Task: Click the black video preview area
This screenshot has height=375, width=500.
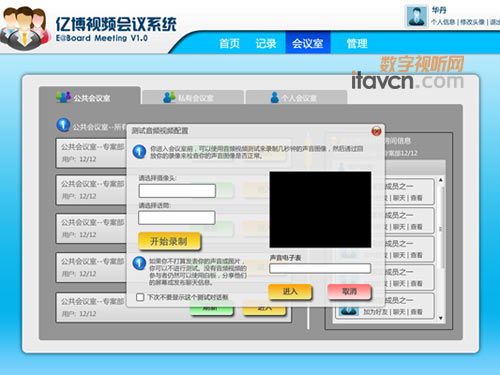Action: [320, 210]
